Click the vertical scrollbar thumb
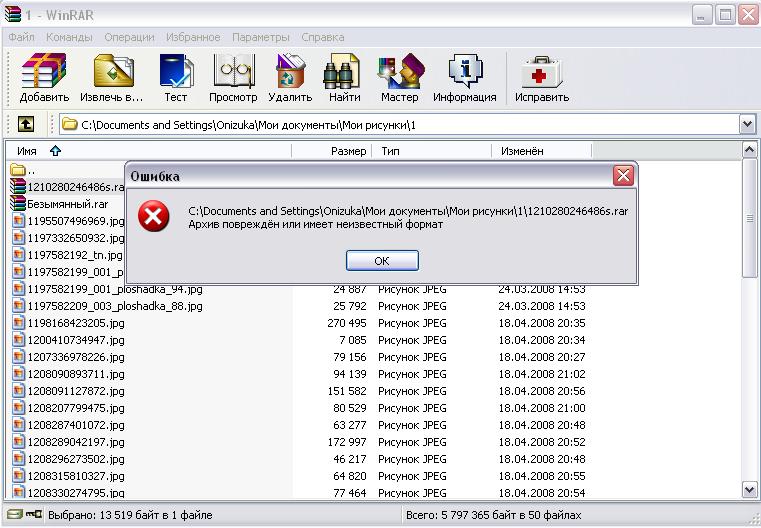Viewport: 761px width, 528px height. point(749,218)
